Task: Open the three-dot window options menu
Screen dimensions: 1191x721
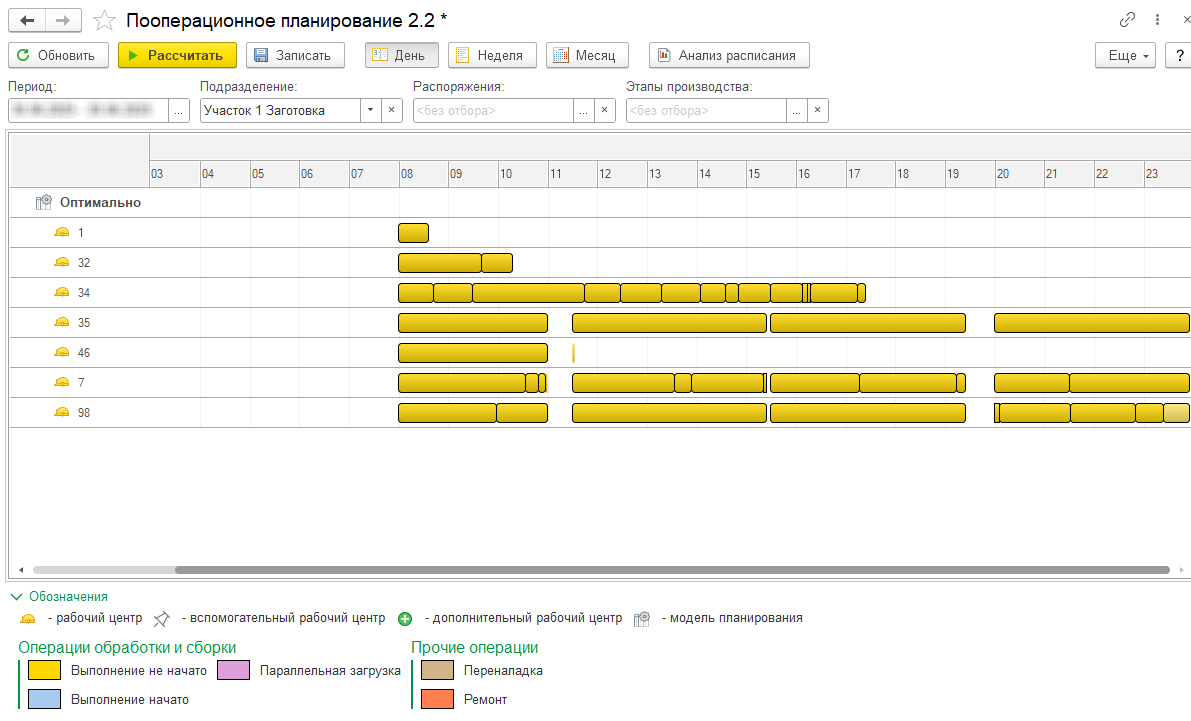Action: [x=1157, y=20]
